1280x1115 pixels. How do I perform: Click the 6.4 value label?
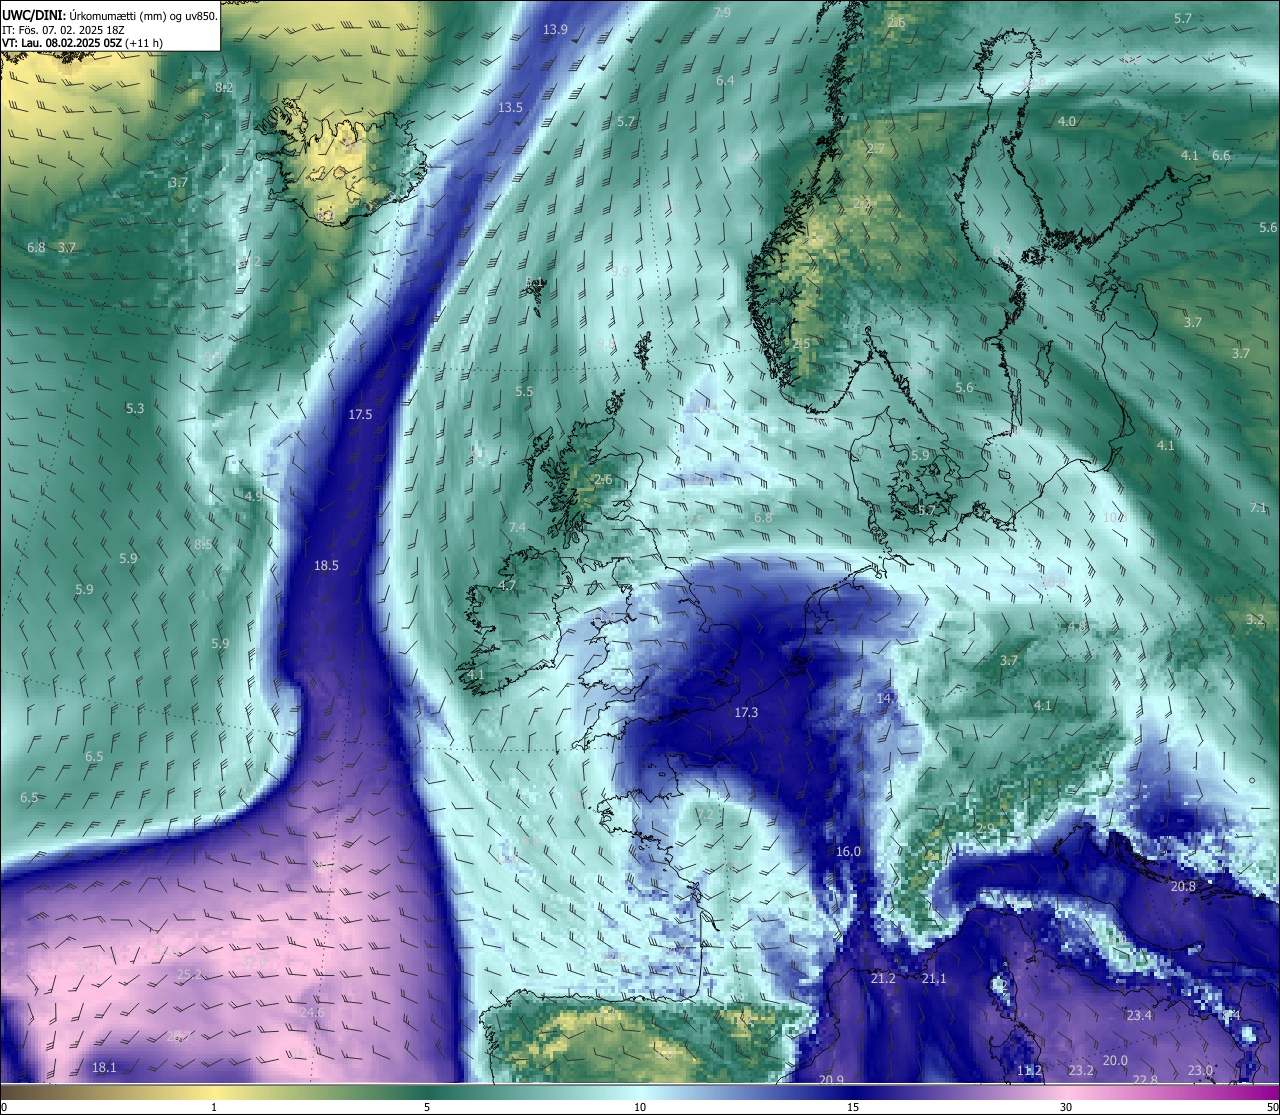pyautogui.click(x=725, y=80)
